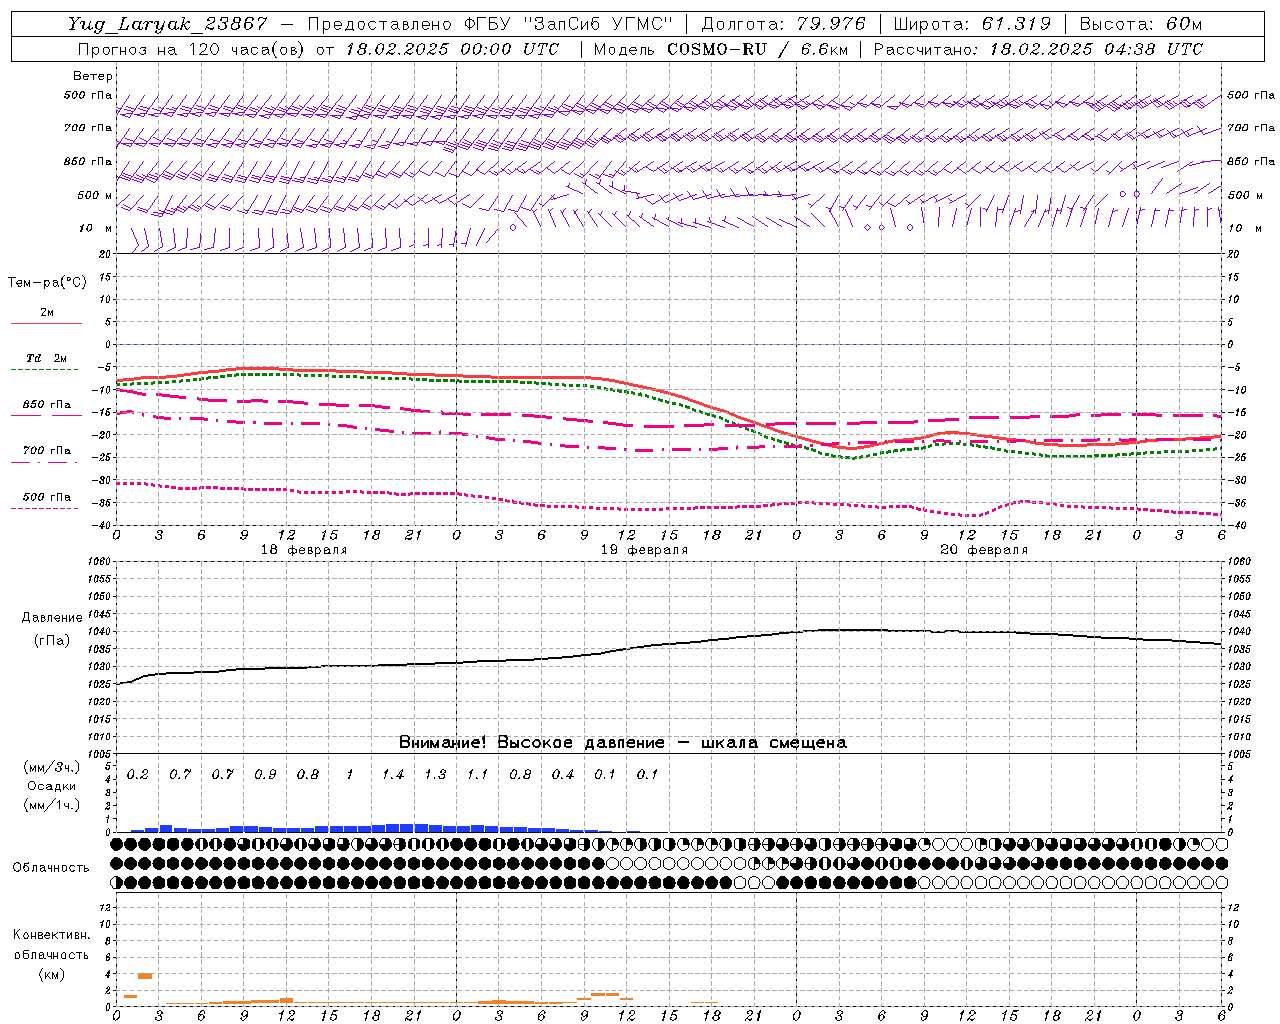Click the 1.1 precipitation value
This screenshot has width=1280, height=1024.
coord(478,775)
